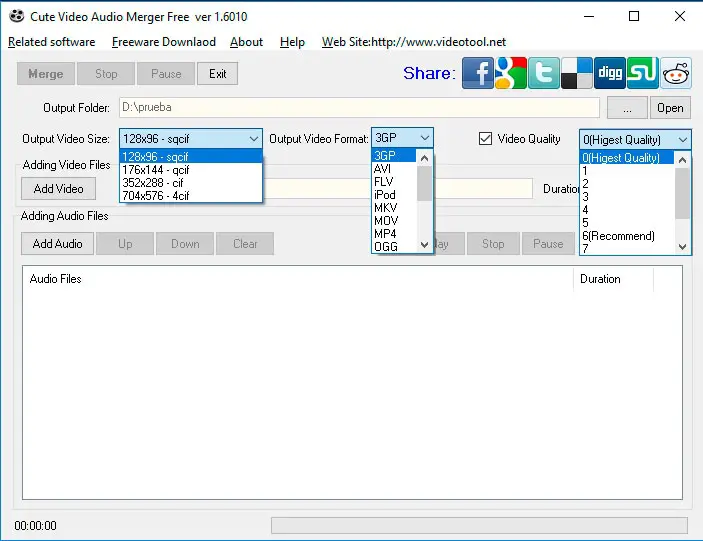The height and width of the screenshot is (541, 703).
Task: Open the About menu
Action: (246, 42)
